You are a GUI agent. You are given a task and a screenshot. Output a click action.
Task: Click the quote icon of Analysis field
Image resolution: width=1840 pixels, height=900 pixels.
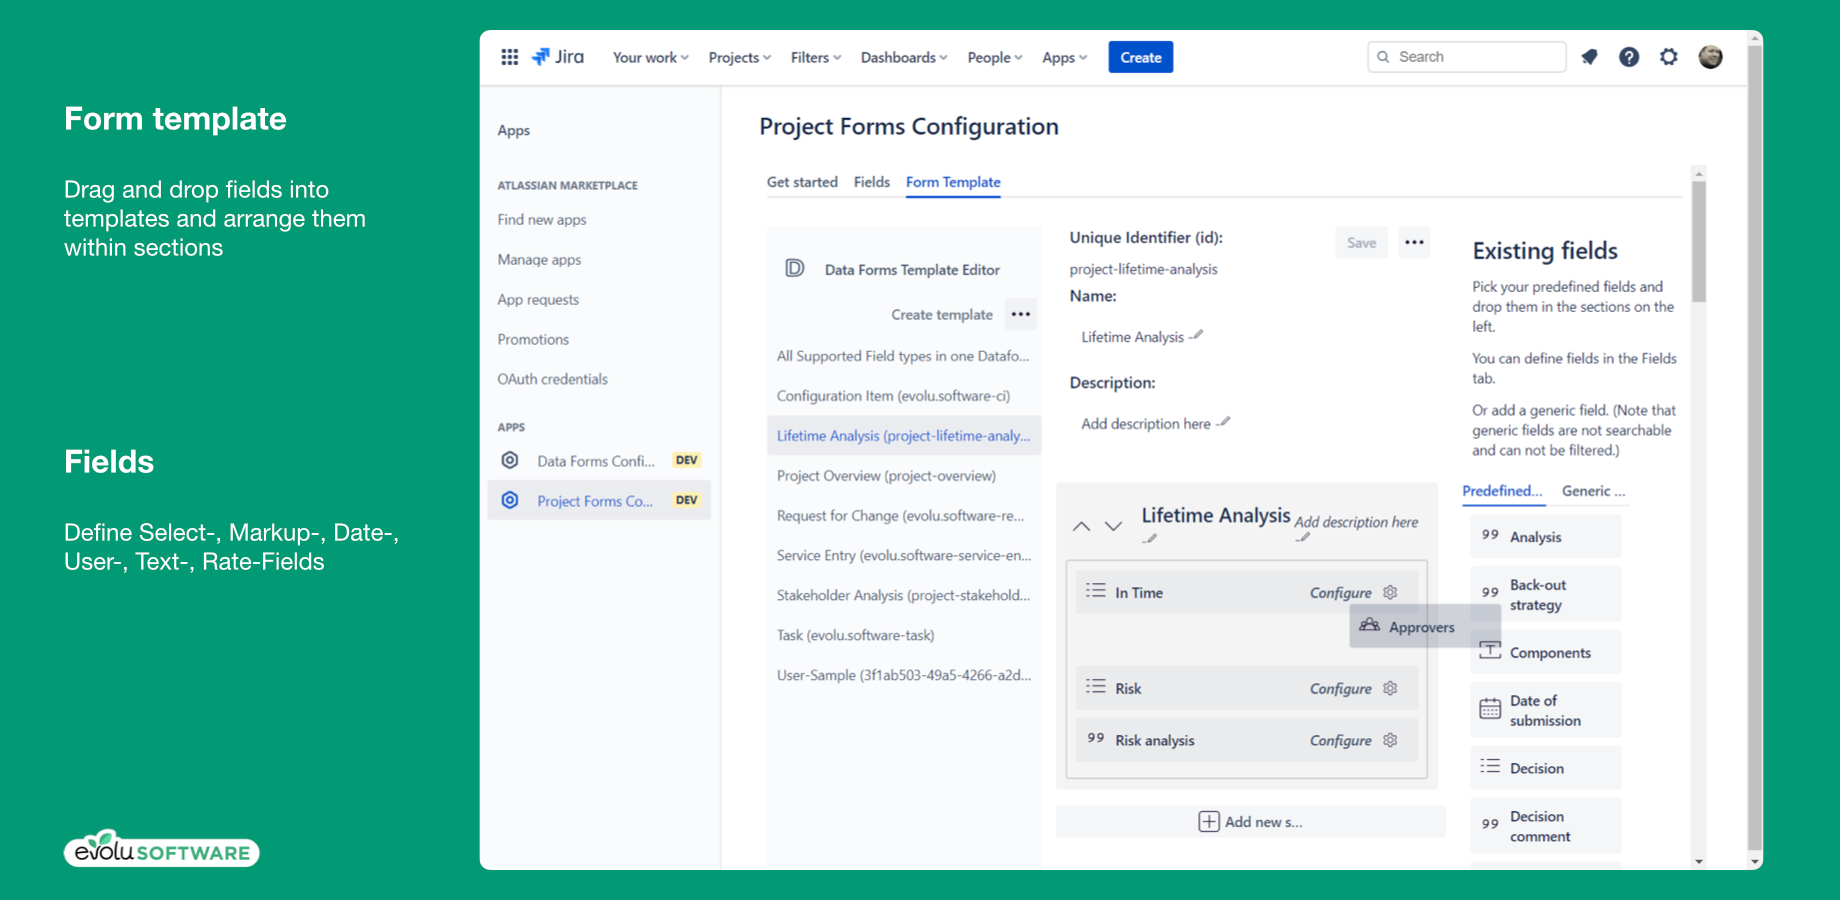click(1490, 535)
